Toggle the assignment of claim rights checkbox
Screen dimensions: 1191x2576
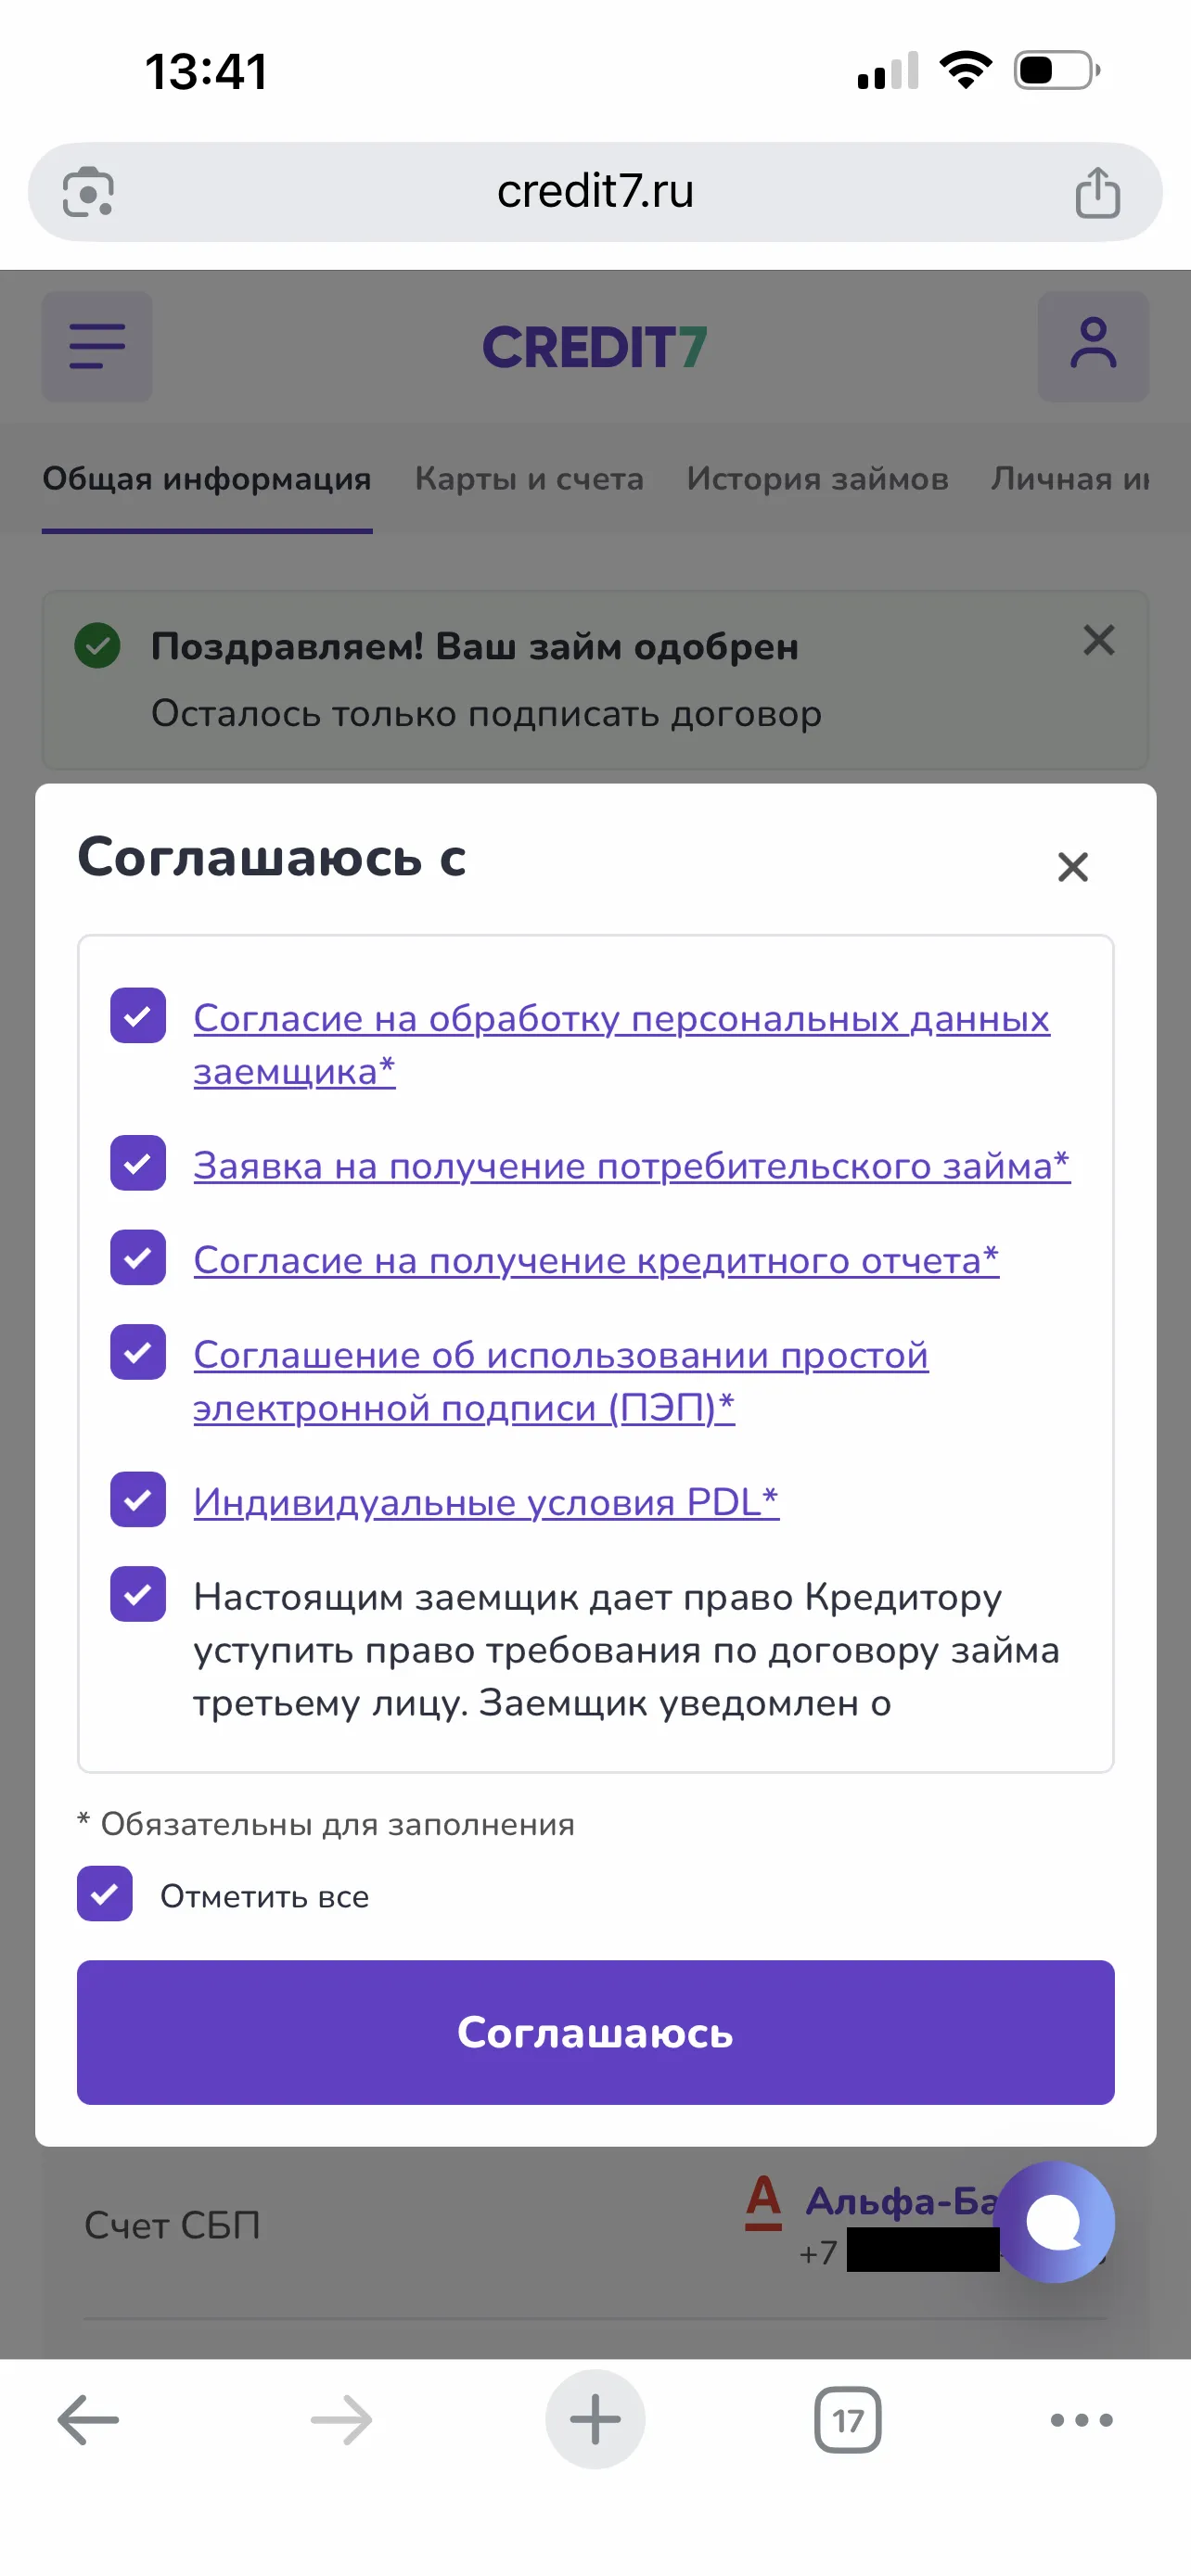click(138, 1594)
